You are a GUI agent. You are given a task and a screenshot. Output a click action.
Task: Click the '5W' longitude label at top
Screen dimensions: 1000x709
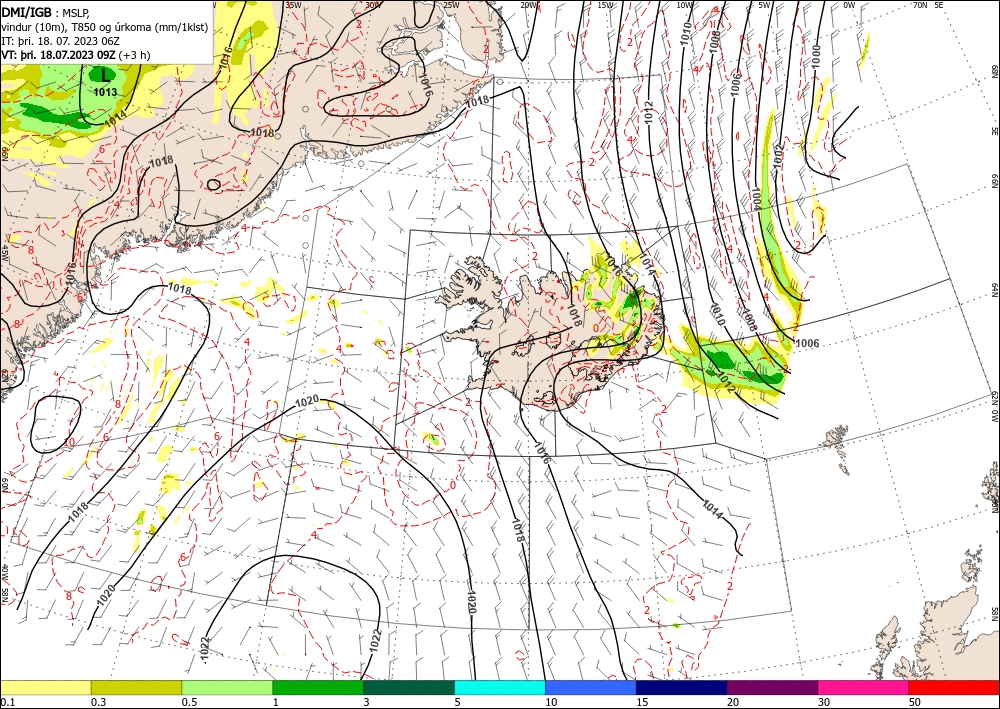[765, 5]
